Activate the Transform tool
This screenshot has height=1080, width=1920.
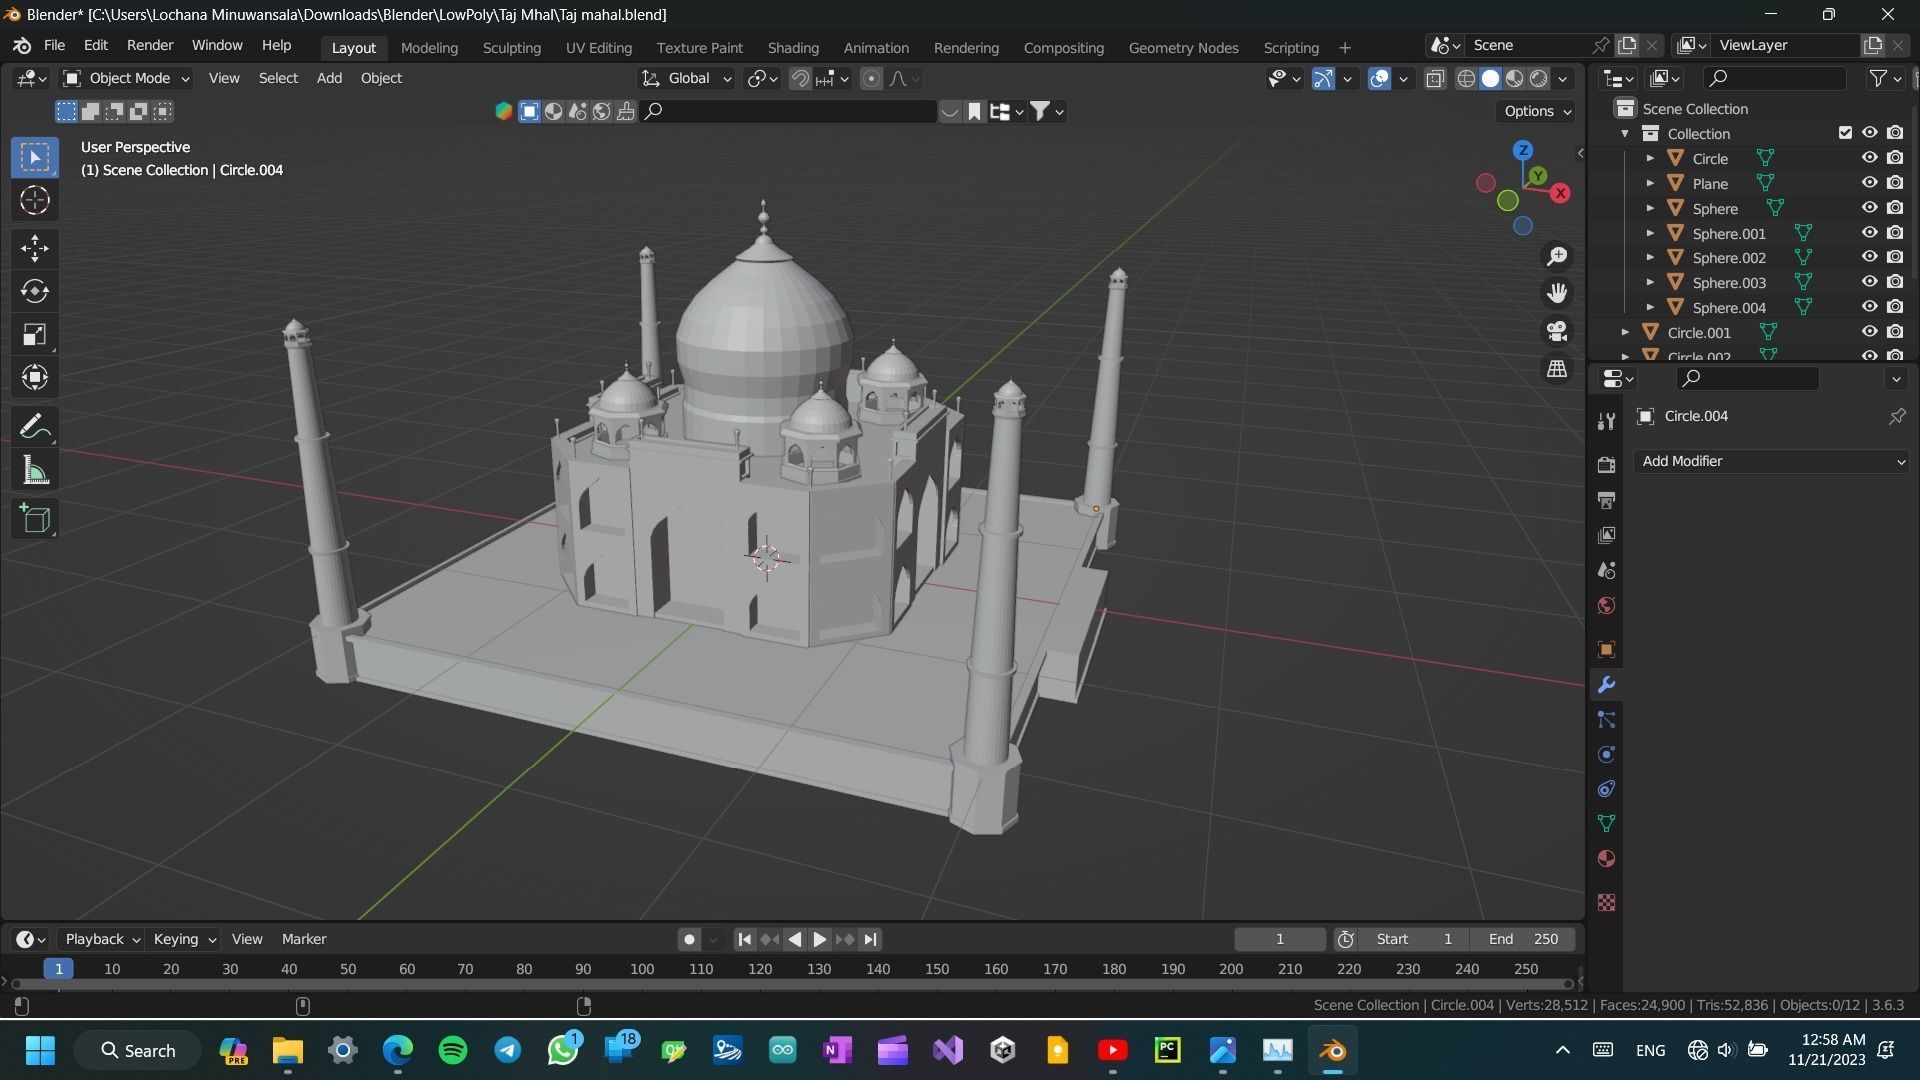coord(35,377)
